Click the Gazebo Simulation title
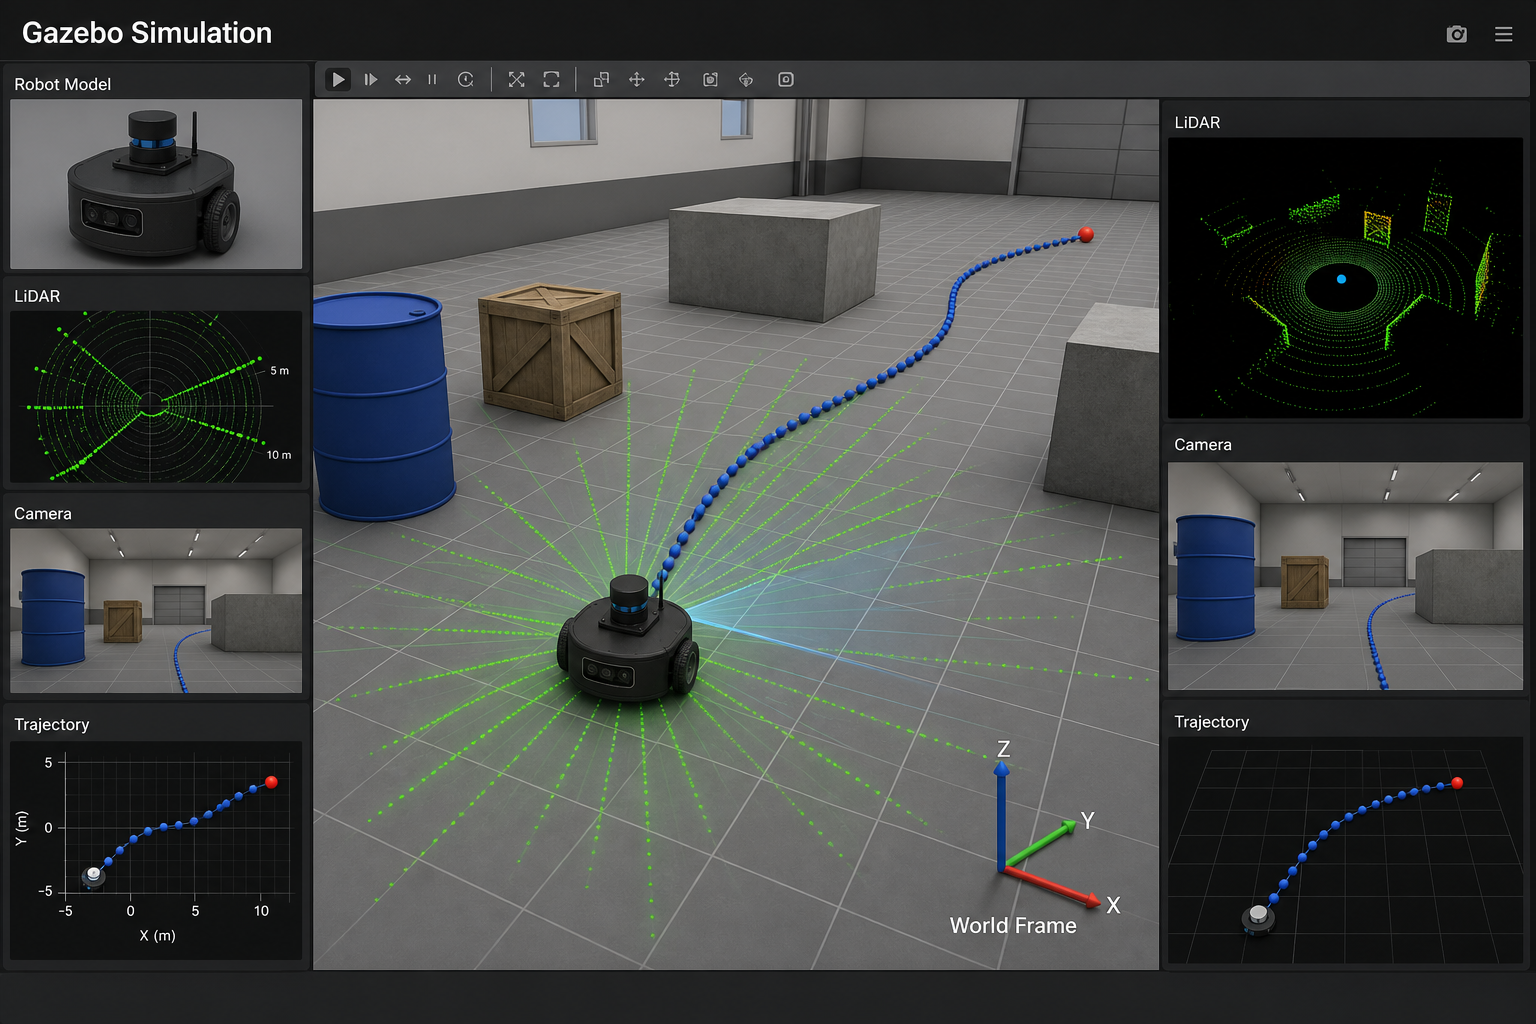This screenshot has height=1024, width=1536. coord(147,33)
